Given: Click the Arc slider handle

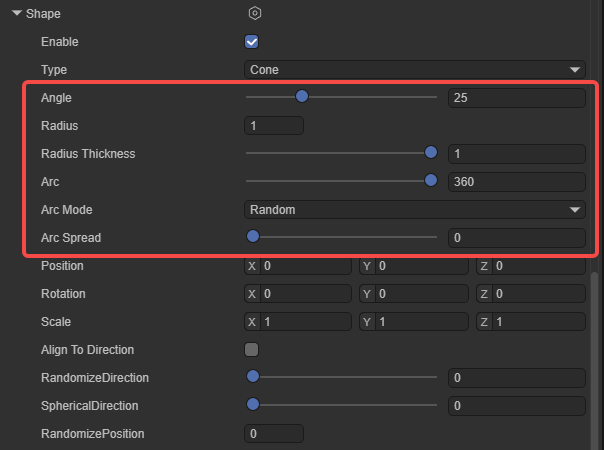Looking at the screenshot, I should [x=431, y=181].
